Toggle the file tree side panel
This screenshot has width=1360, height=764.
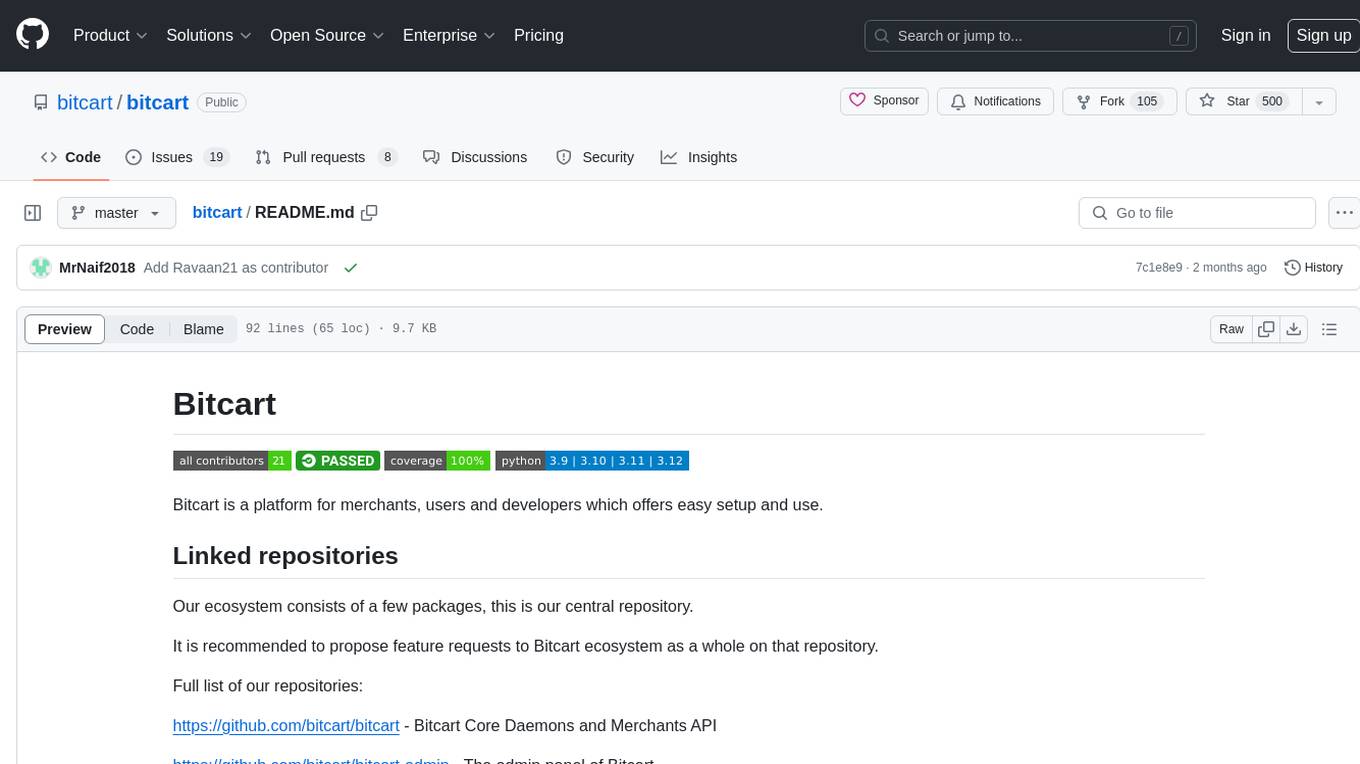point(32,213)
